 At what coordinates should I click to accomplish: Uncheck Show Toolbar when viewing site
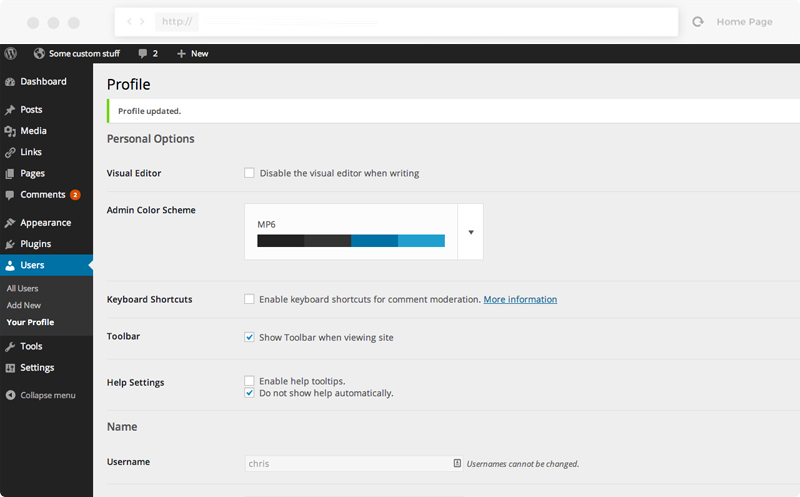249,337
